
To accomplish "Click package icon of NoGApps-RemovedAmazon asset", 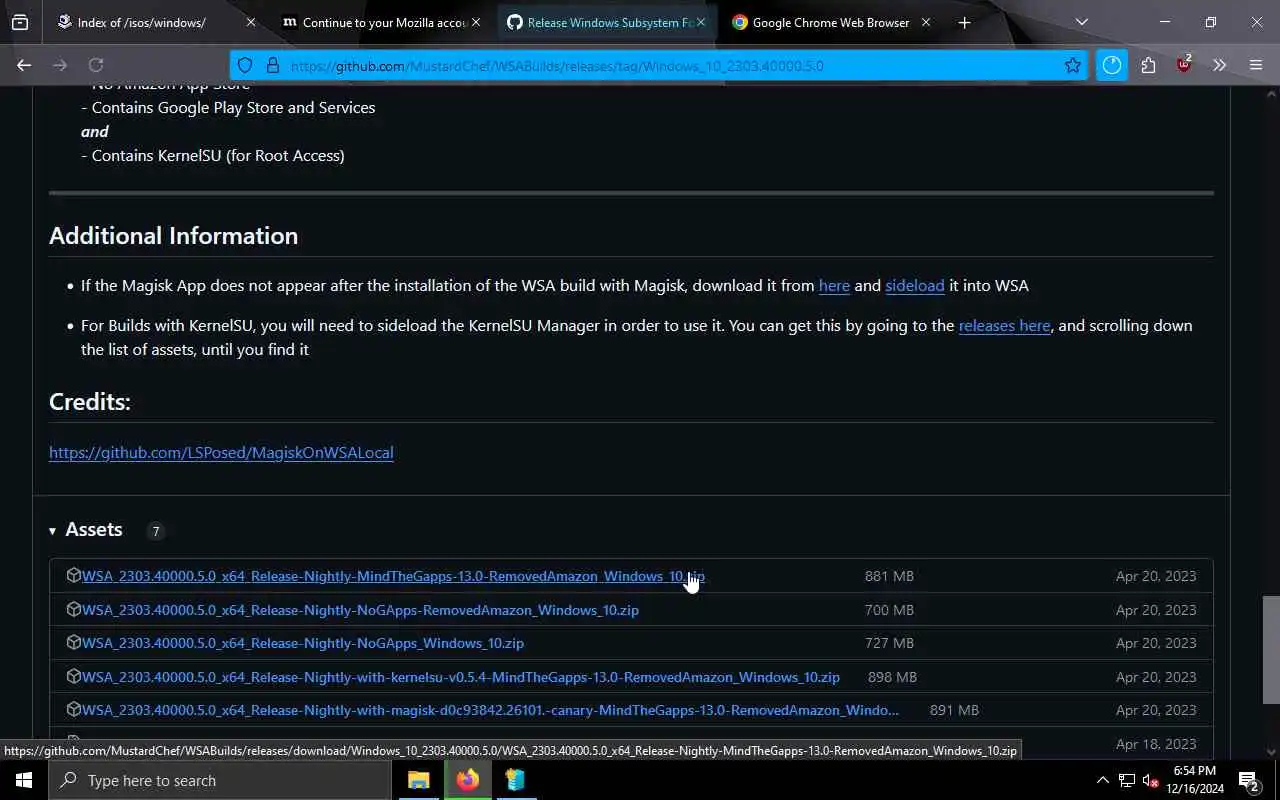I will (x=73, y=609).
